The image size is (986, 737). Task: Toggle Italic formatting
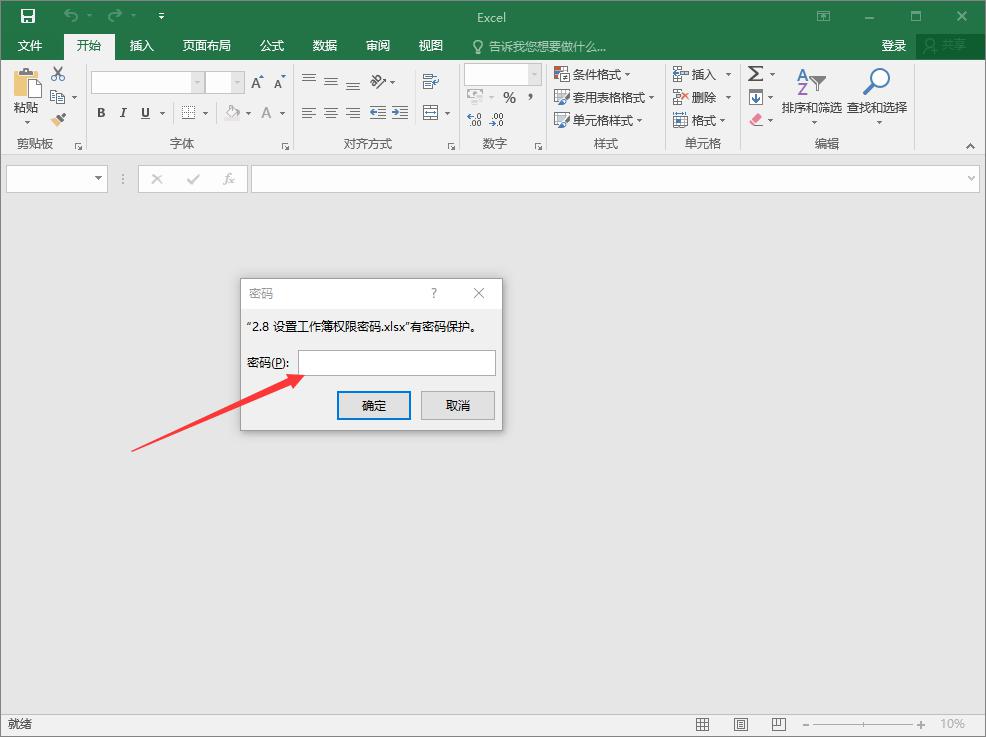point(124,113)
